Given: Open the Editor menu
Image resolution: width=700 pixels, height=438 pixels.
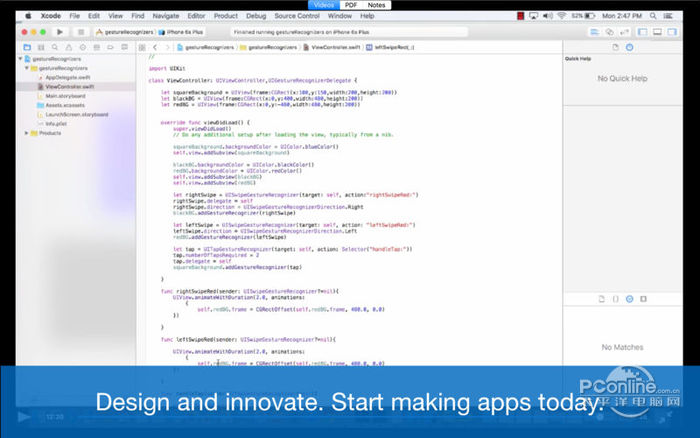Looking at the screenshot, I should click(196, 16).
